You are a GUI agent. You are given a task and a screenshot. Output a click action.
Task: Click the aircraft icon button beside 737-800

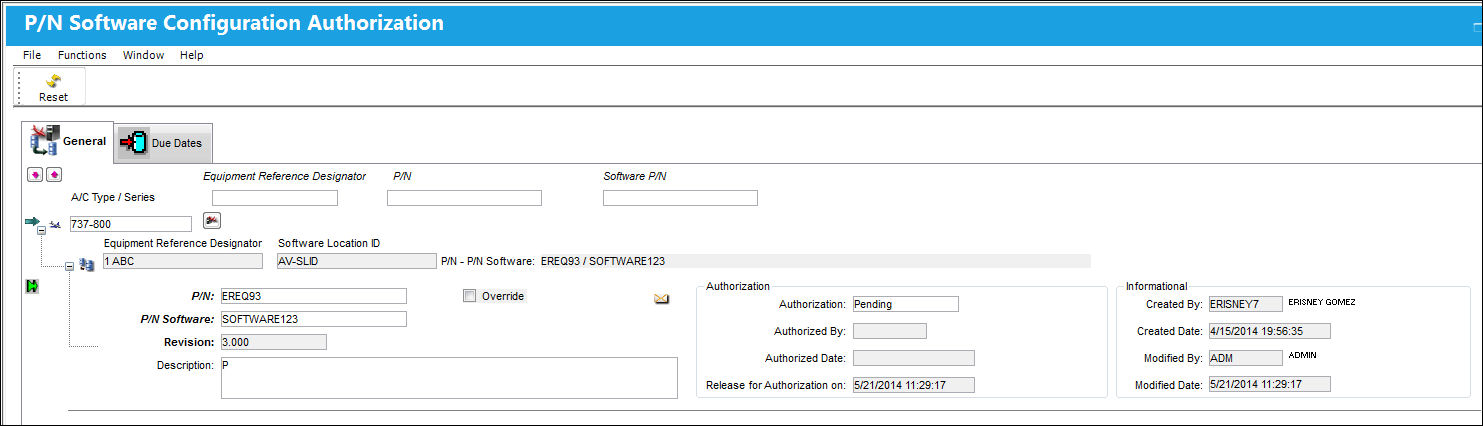tap(212, 220)
